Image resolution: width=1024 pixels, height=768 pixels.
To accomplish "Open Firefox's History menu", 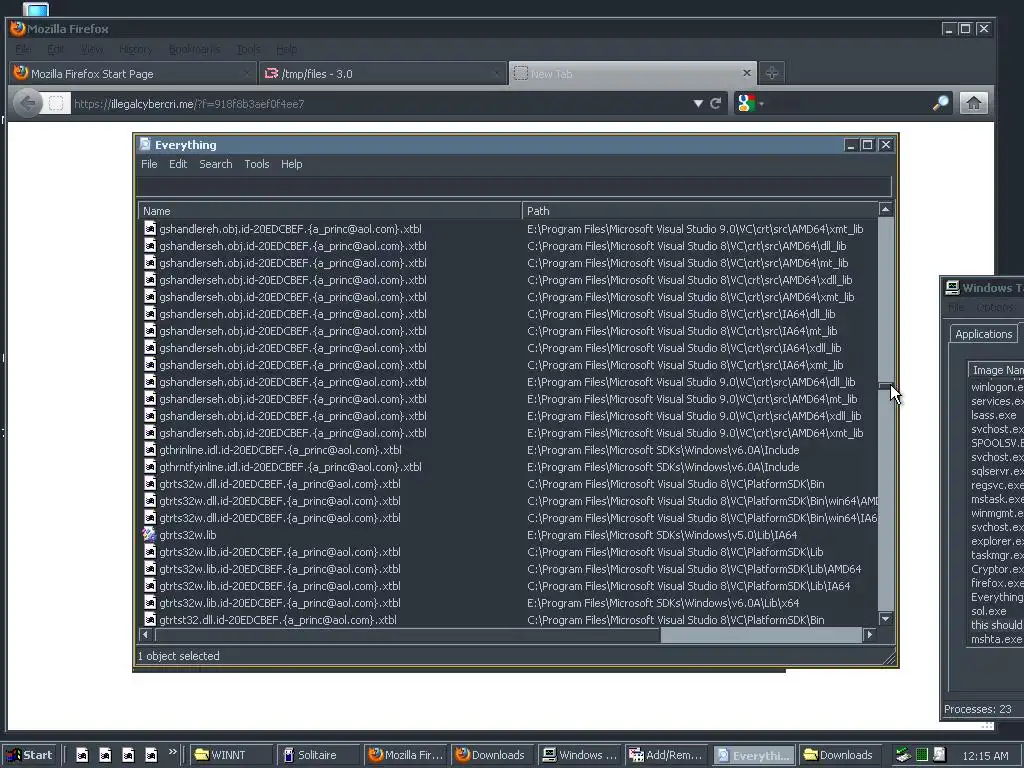I will click(135, 49).
